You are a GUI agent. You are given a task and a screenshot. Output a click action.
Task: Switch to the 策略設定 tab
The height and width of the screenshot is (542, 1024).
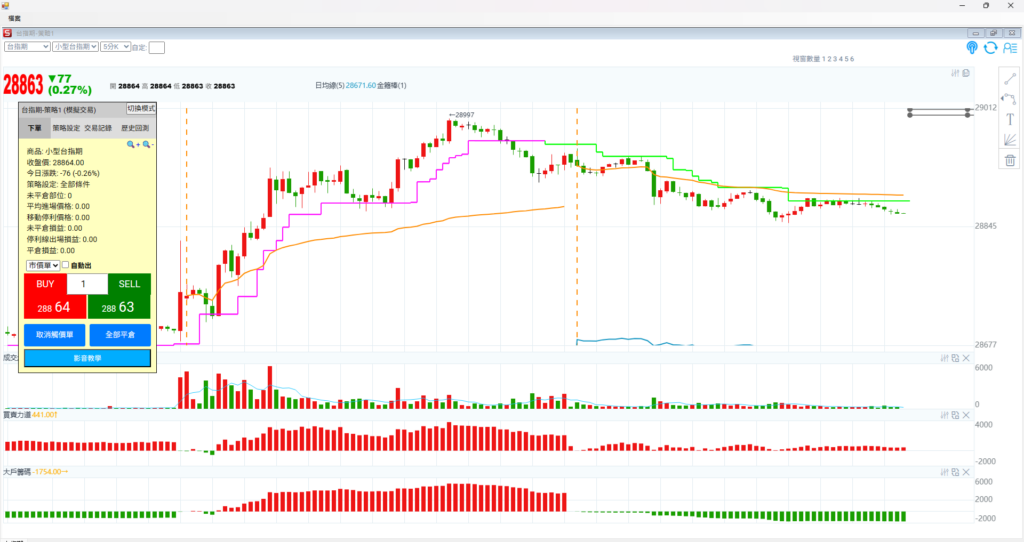coord(66,128)
